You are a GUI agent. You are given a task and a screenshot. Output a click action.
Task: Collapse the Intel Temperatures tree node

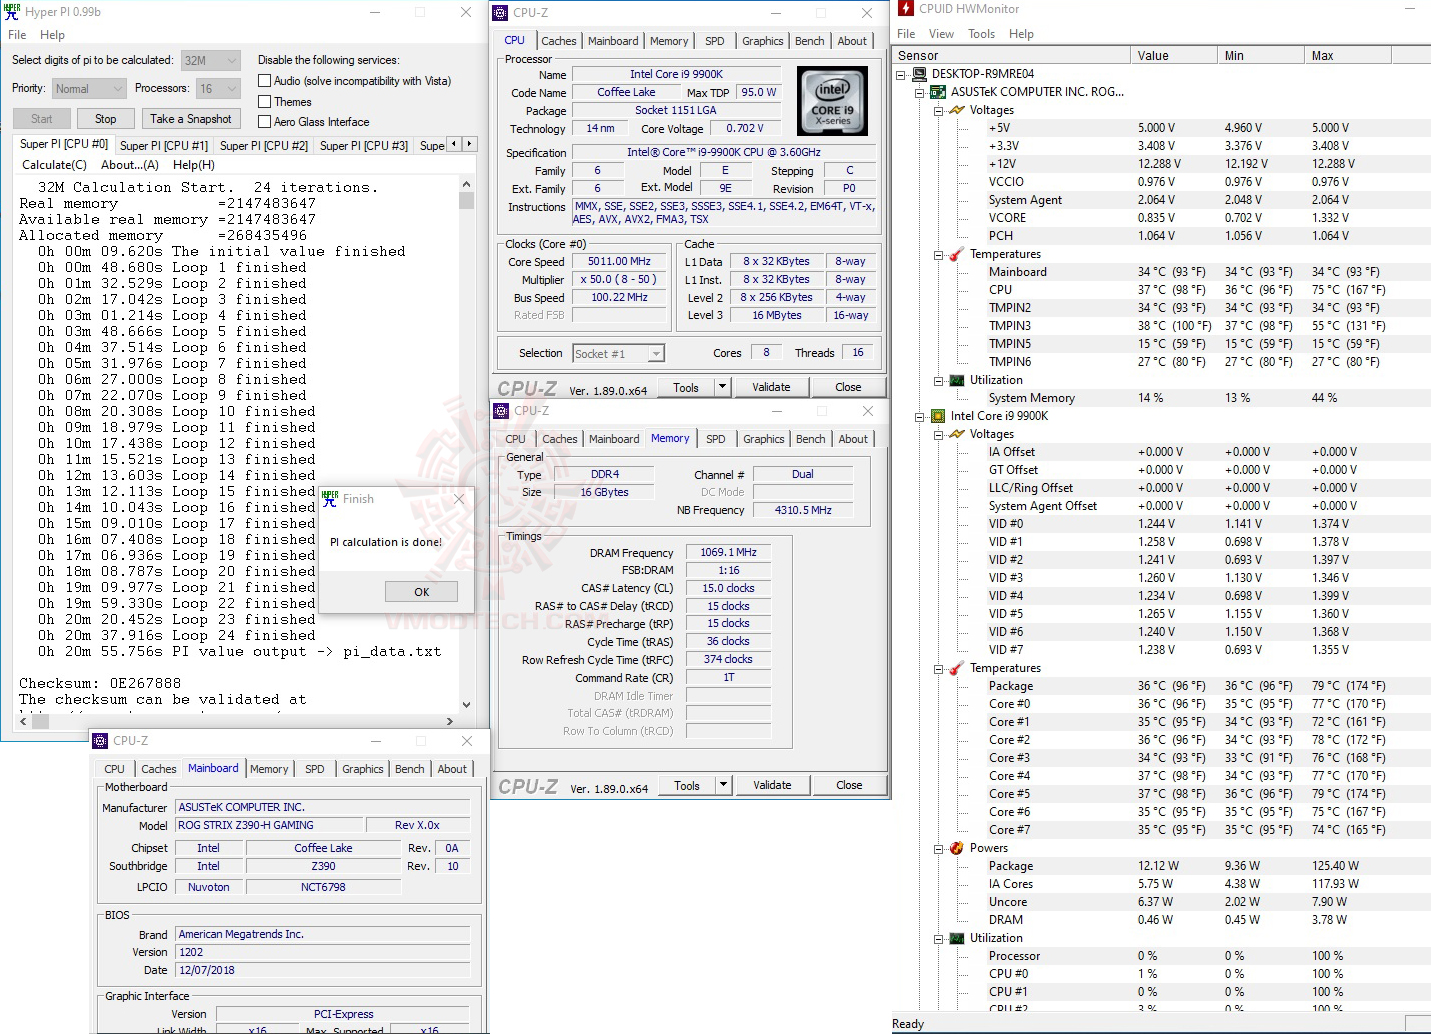click(938, 668)
